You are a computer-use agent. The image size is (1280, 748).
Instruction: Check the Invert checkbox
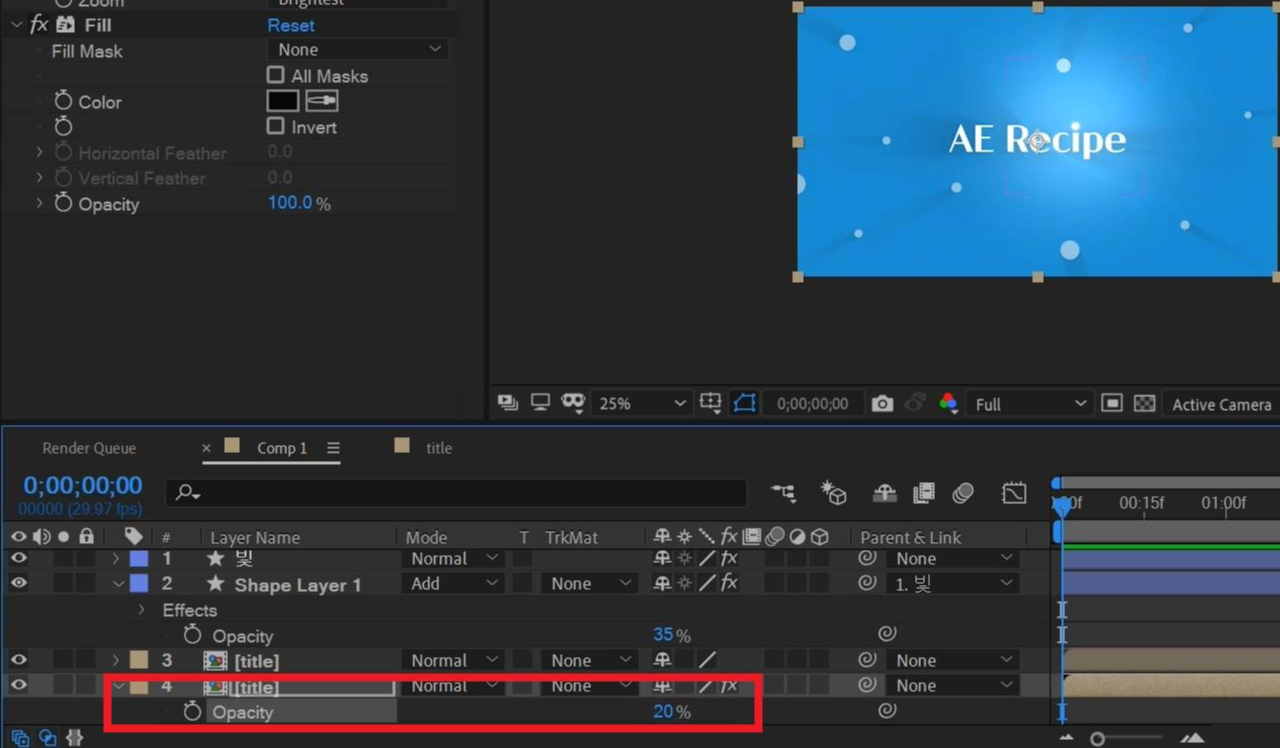(x=275, y=126)
